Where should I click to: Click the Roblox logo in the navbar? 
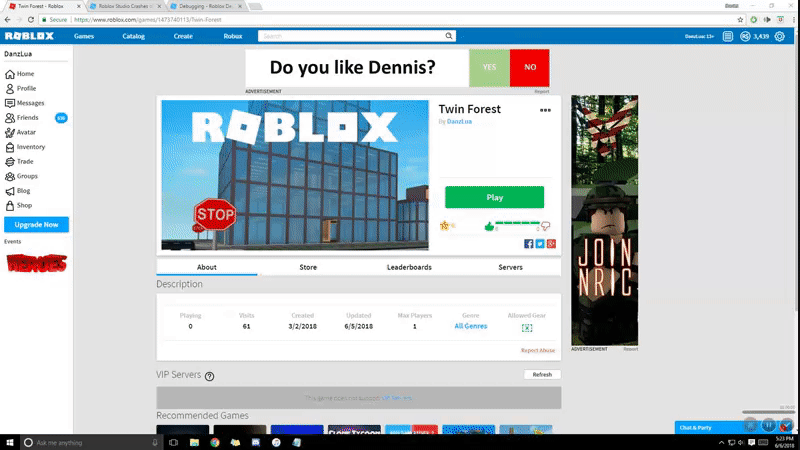(29, 36)
